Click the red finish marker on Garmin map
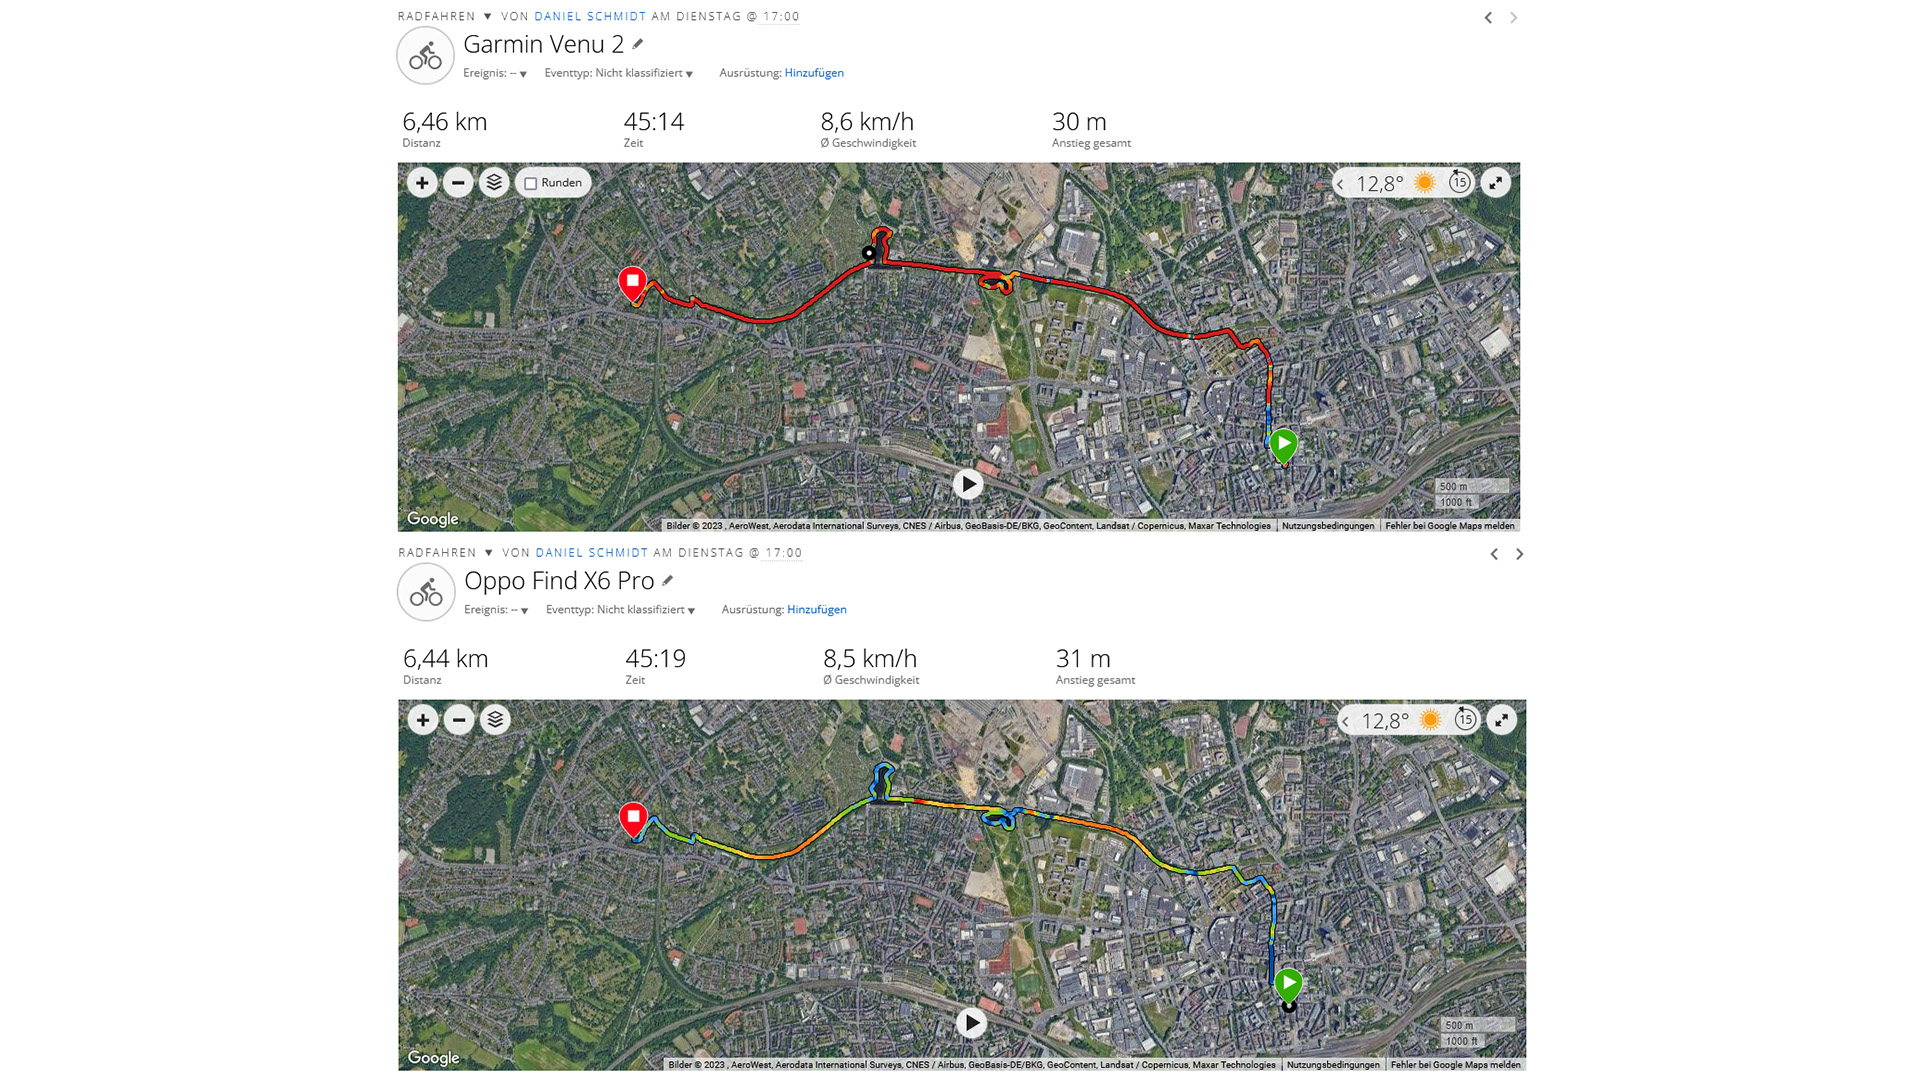The width and height of the screenshot is (1920, 1080). [x=632, y=282]
